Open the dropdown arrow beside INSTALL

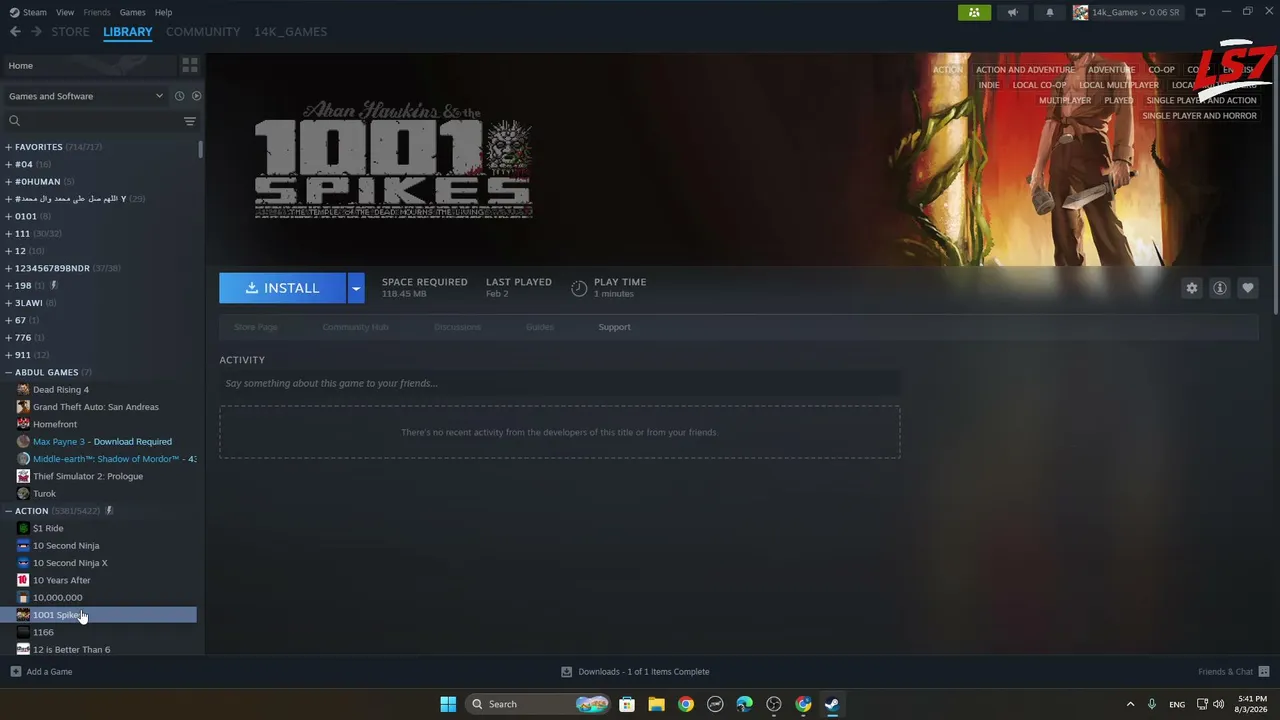pos(356,288)
